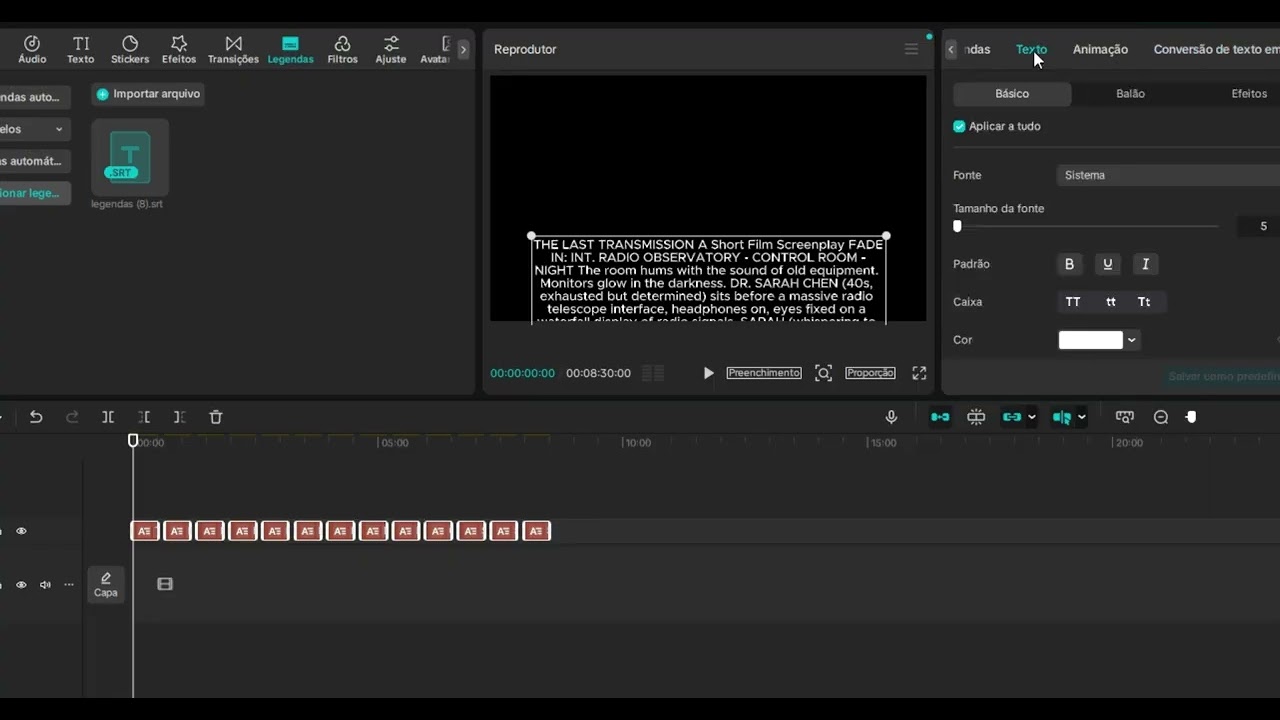
Task: Delete selected clip with trash icon
Action: [215, 417]
